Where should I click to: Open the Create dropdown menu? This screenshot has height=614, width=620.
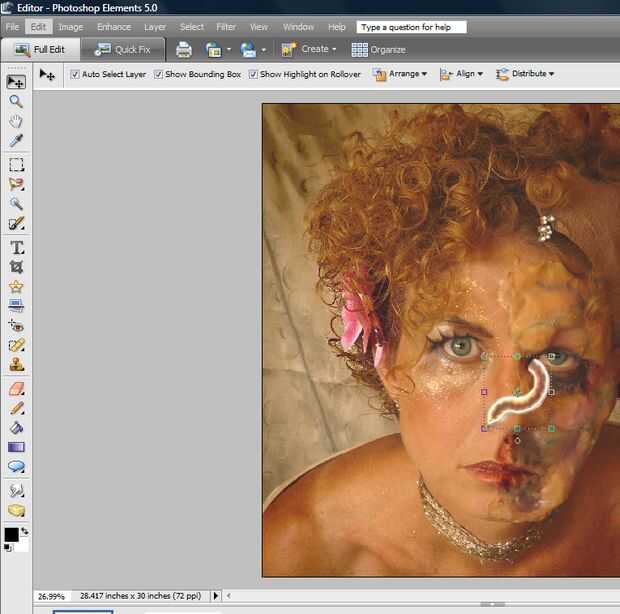(309, 49)
